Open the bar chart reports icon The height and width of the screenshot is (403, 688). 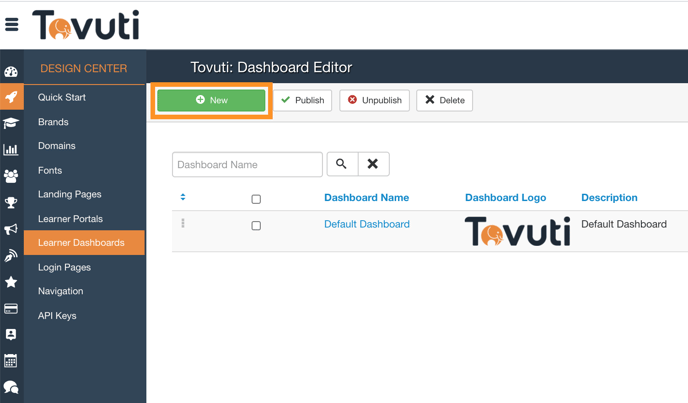[x=11, y=150]
